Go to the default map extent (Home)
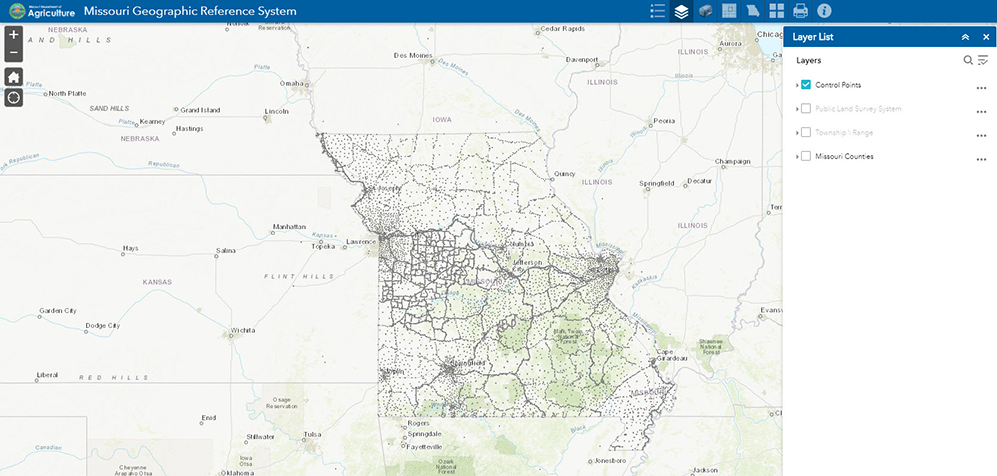 tap(13, 77)
